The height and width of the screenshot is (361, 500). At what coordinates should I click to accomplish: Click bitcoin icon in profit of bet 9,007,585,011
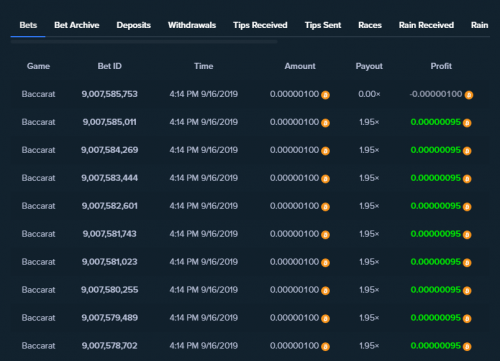[467, 123]
